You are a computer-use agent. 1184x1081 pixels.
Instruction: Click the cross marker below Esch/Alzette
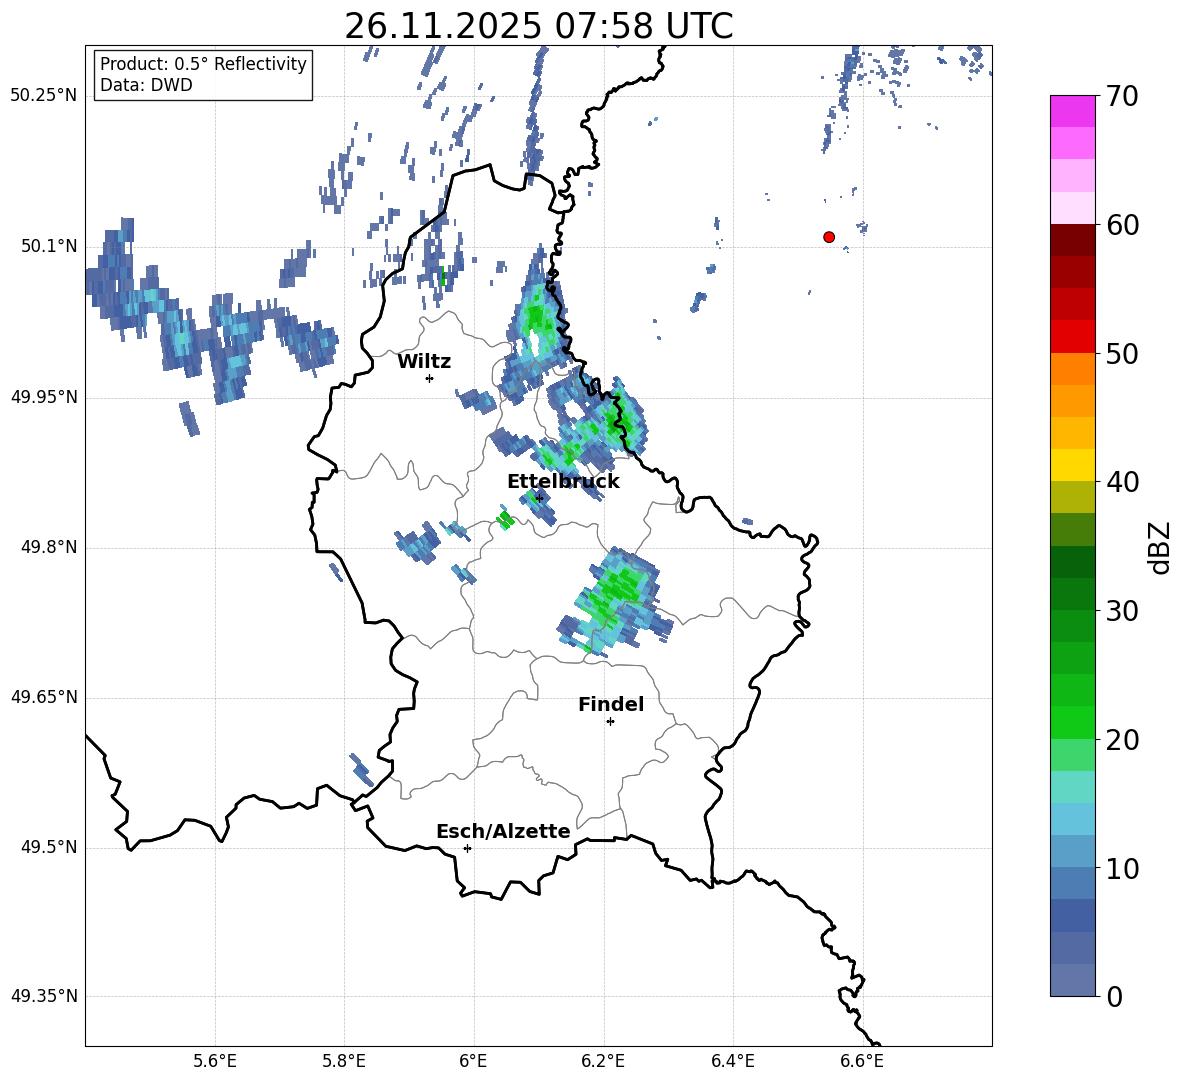467,848
